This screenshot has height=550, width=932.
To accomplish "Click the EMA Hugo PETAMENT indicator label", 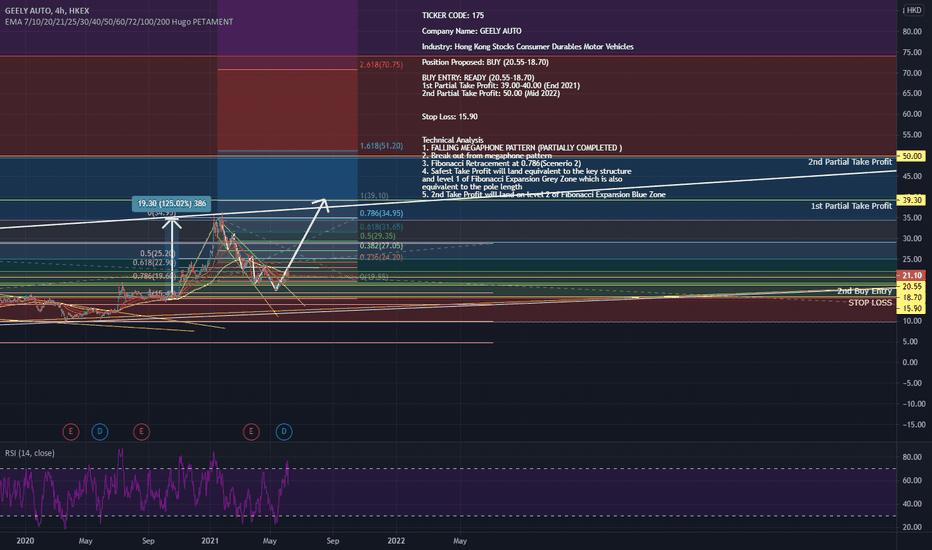I will point(119,22).
